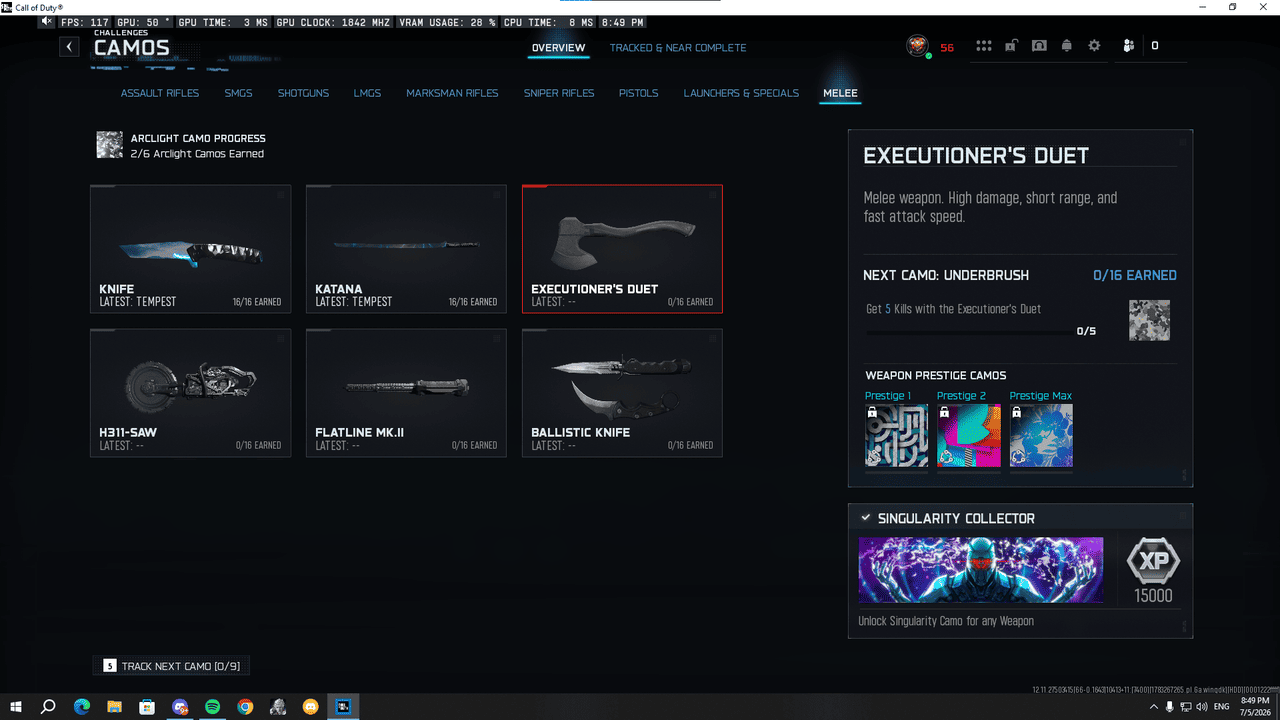Select Prestige 1 camo swatch
Image resolution: width=1280 pixels, height=720 pixels.
pyautogui.click(x=896, y=435)
